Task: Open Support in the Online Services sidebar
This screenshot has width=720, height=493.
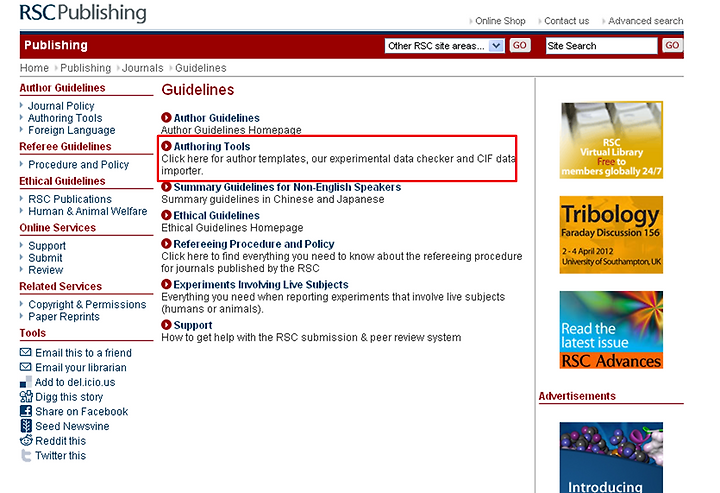Action: (47, 246)
